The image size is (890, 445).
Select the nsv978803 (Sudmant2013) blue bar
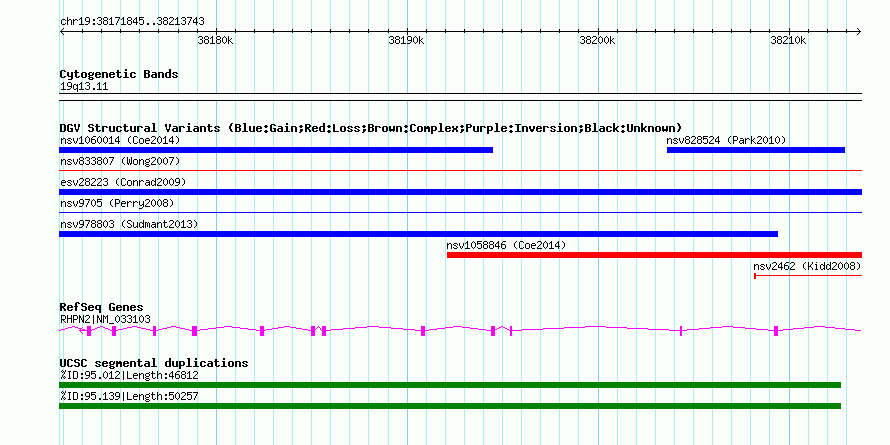[x=418, y=234]
